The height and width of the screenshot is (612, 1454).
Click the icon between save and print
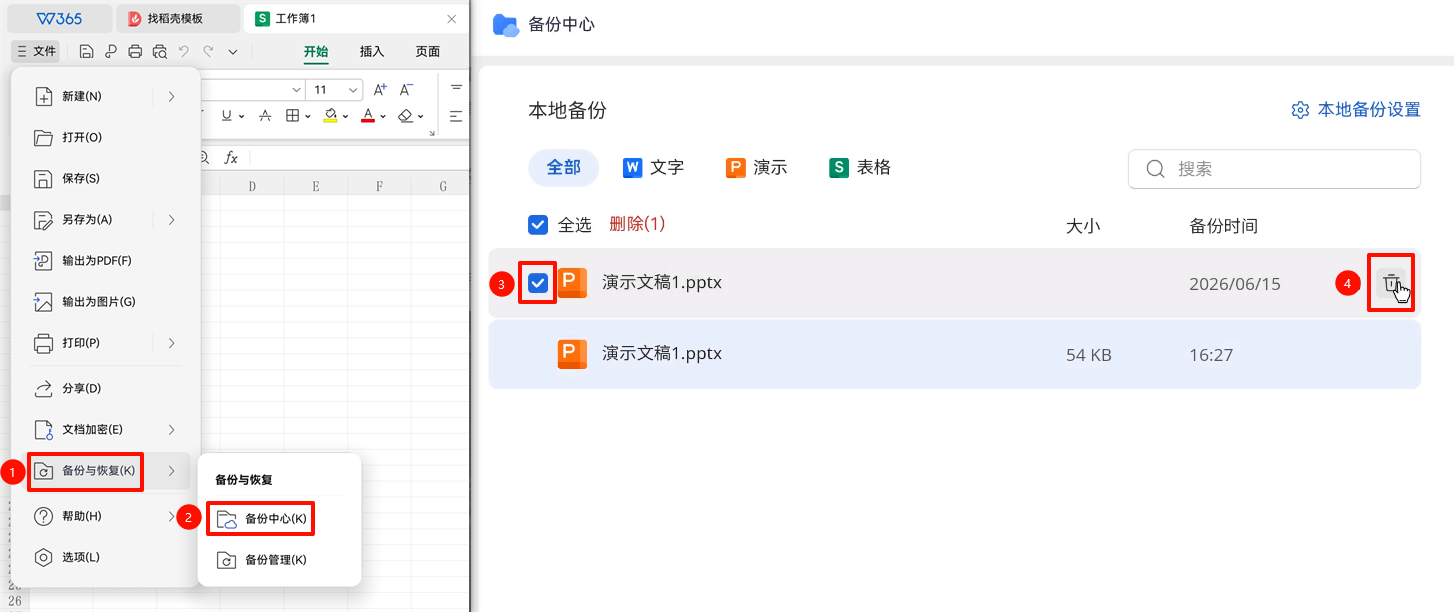[110, 51]
